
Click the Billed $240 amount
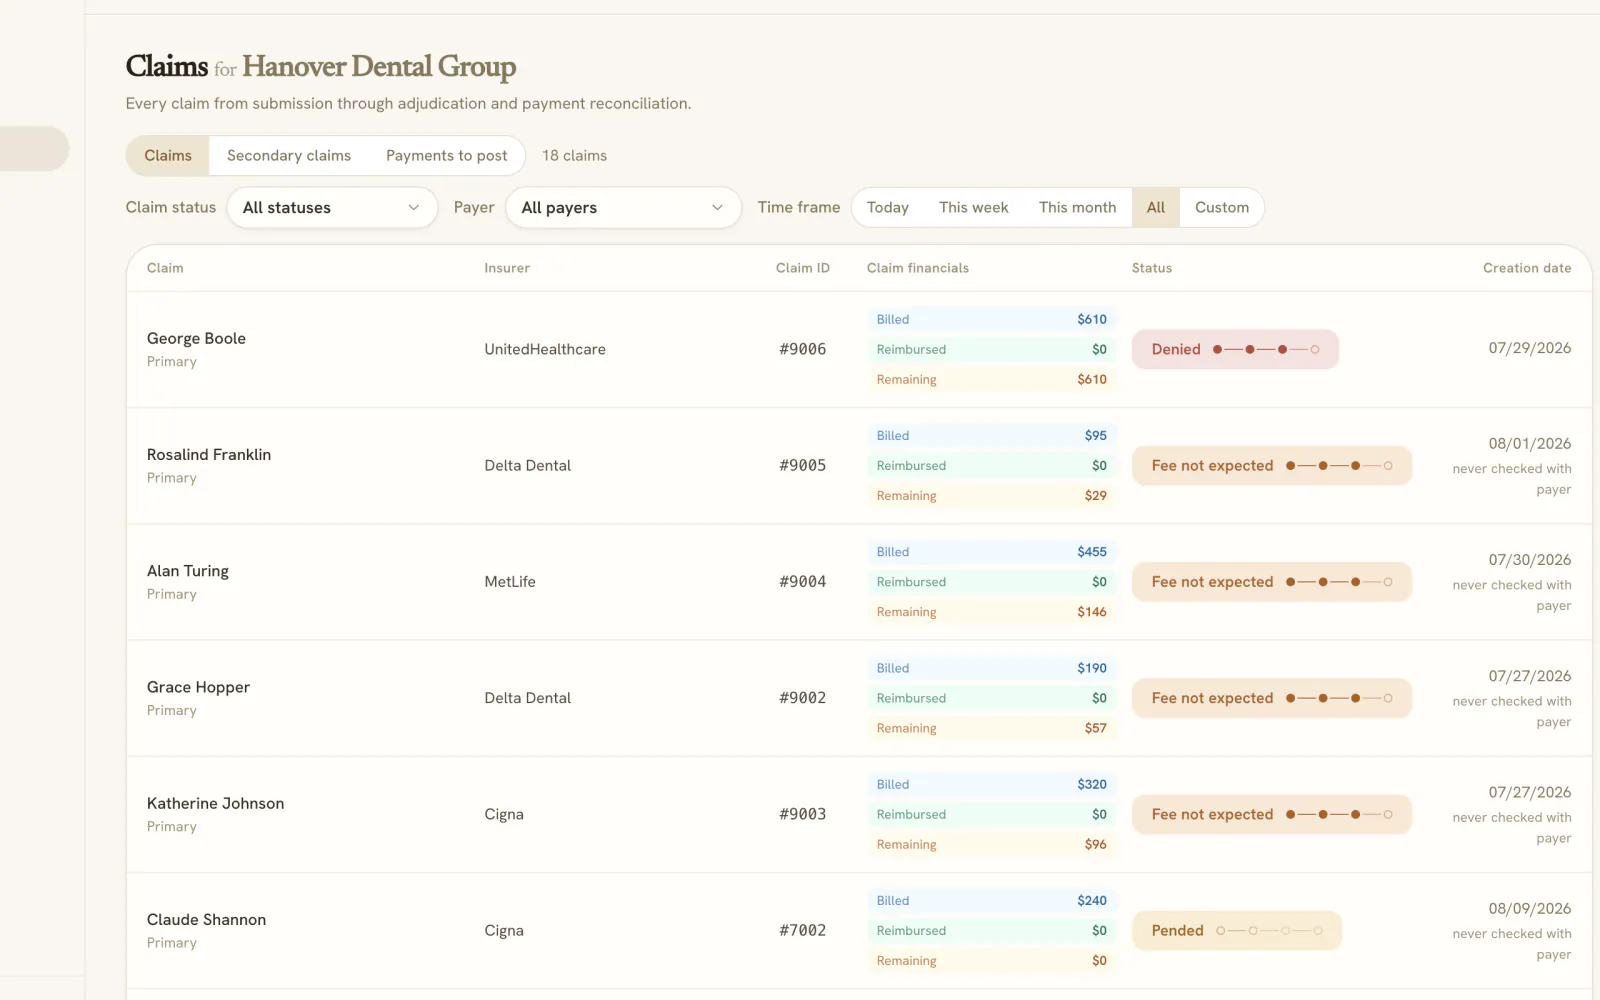pyautogui.click(x=1092, y=901)
